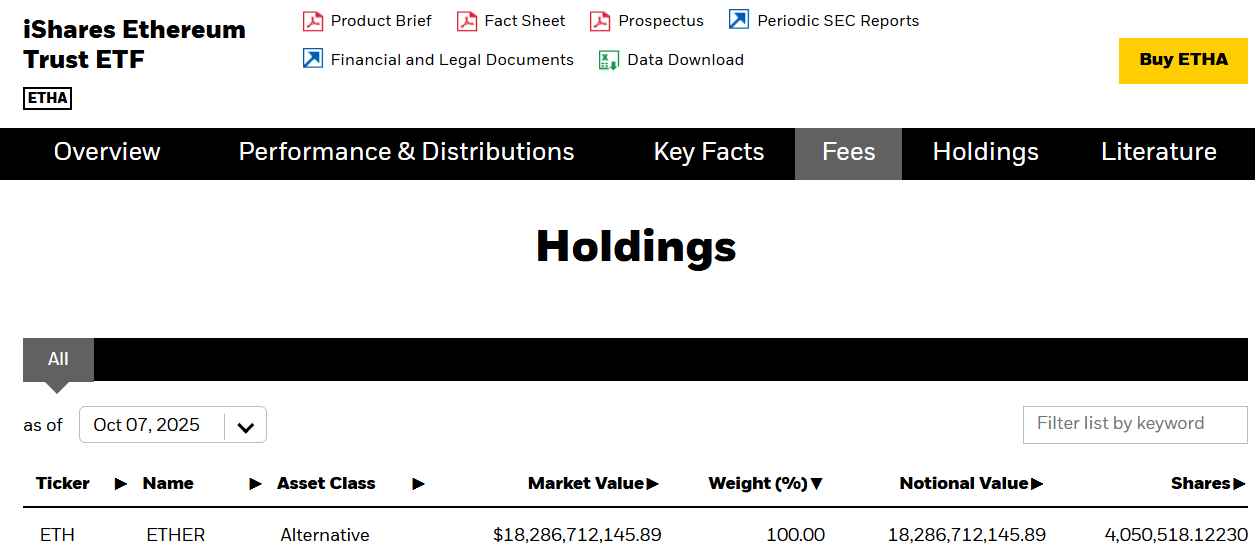Click the Data Download spreadsheet icon
This screenshot has height=554, width=1255.
pyautogui.click(x=609, y=60)
